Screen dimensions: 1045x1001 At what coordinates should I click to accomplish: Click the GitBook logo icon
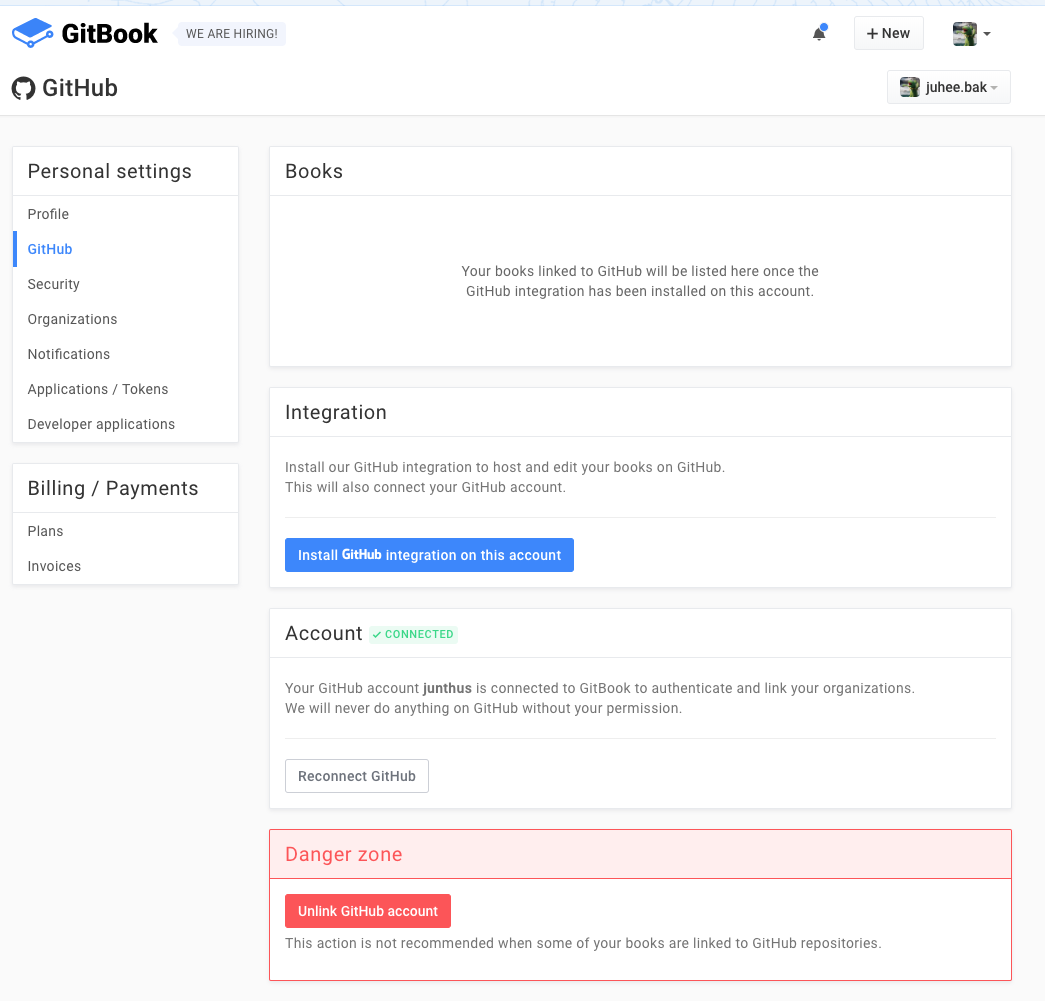click(x=32, y=33)
